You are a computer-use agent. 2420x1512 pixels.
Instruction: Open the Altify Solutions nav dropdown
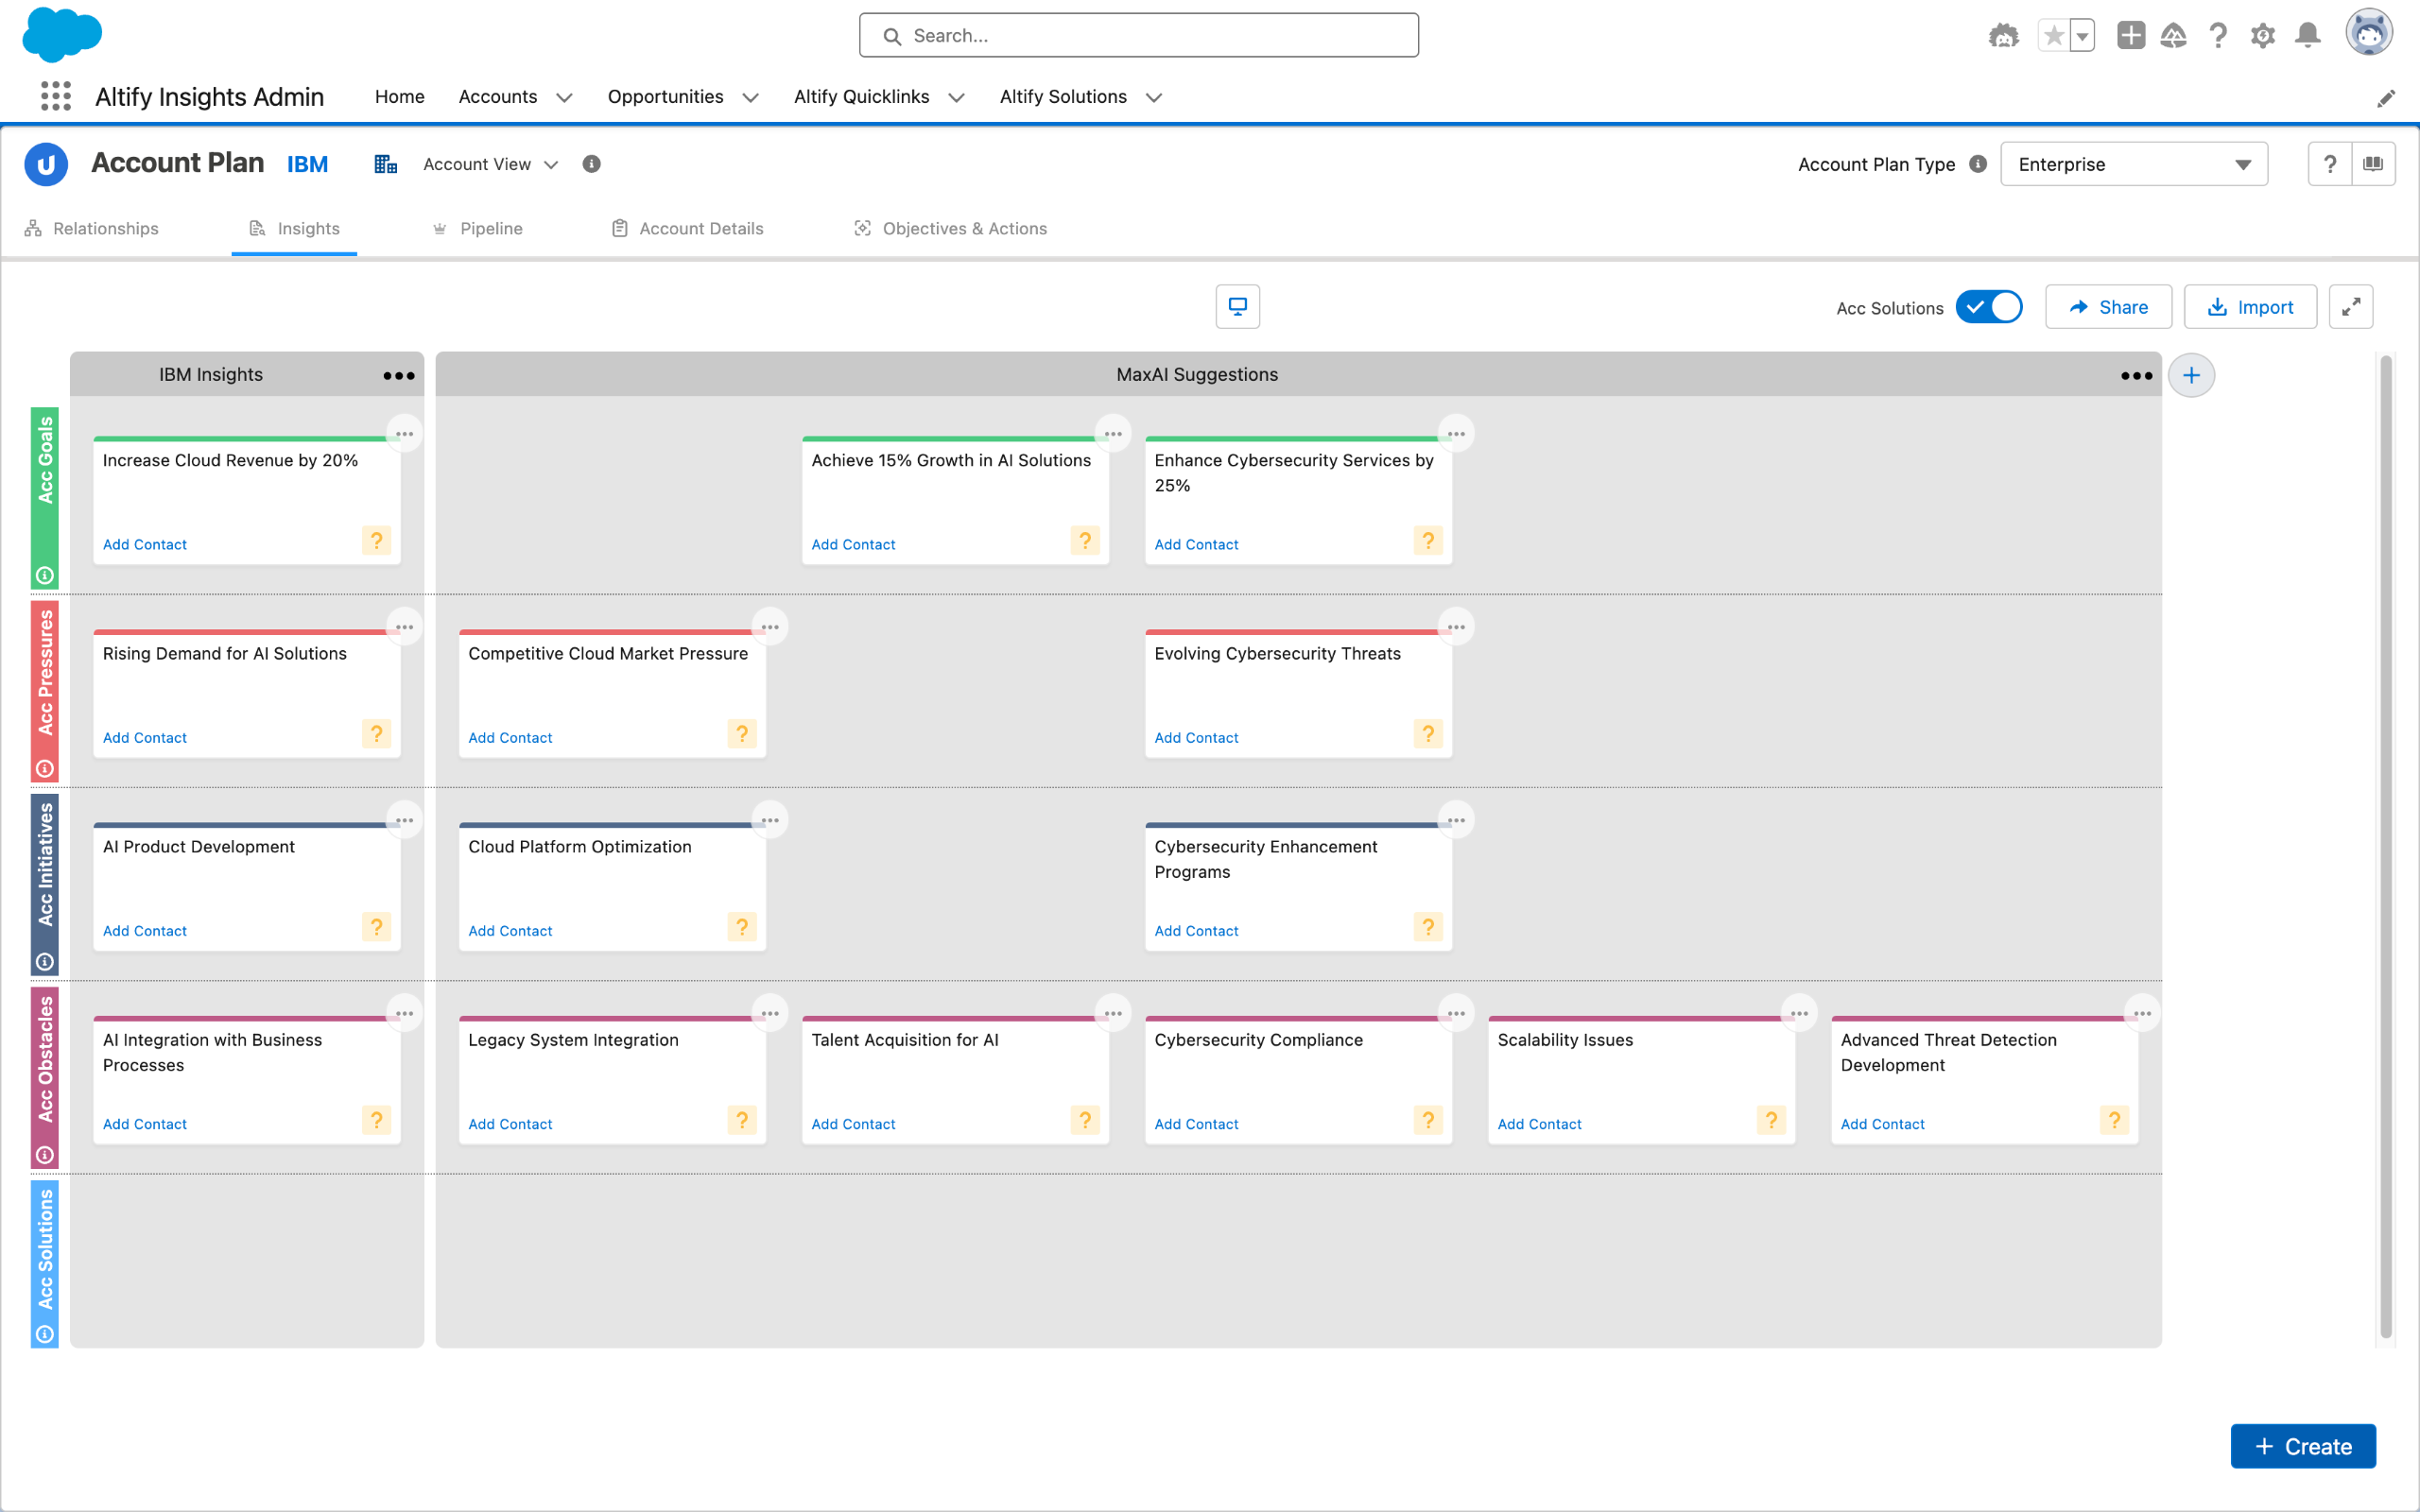1153,97
